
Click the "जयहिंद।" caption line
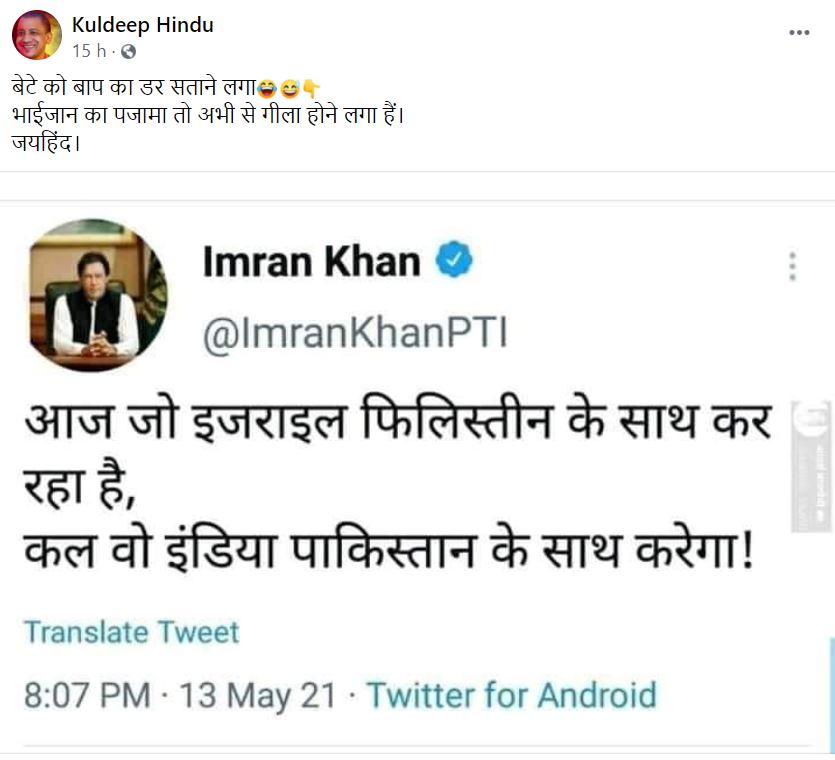tap(47, 140)
